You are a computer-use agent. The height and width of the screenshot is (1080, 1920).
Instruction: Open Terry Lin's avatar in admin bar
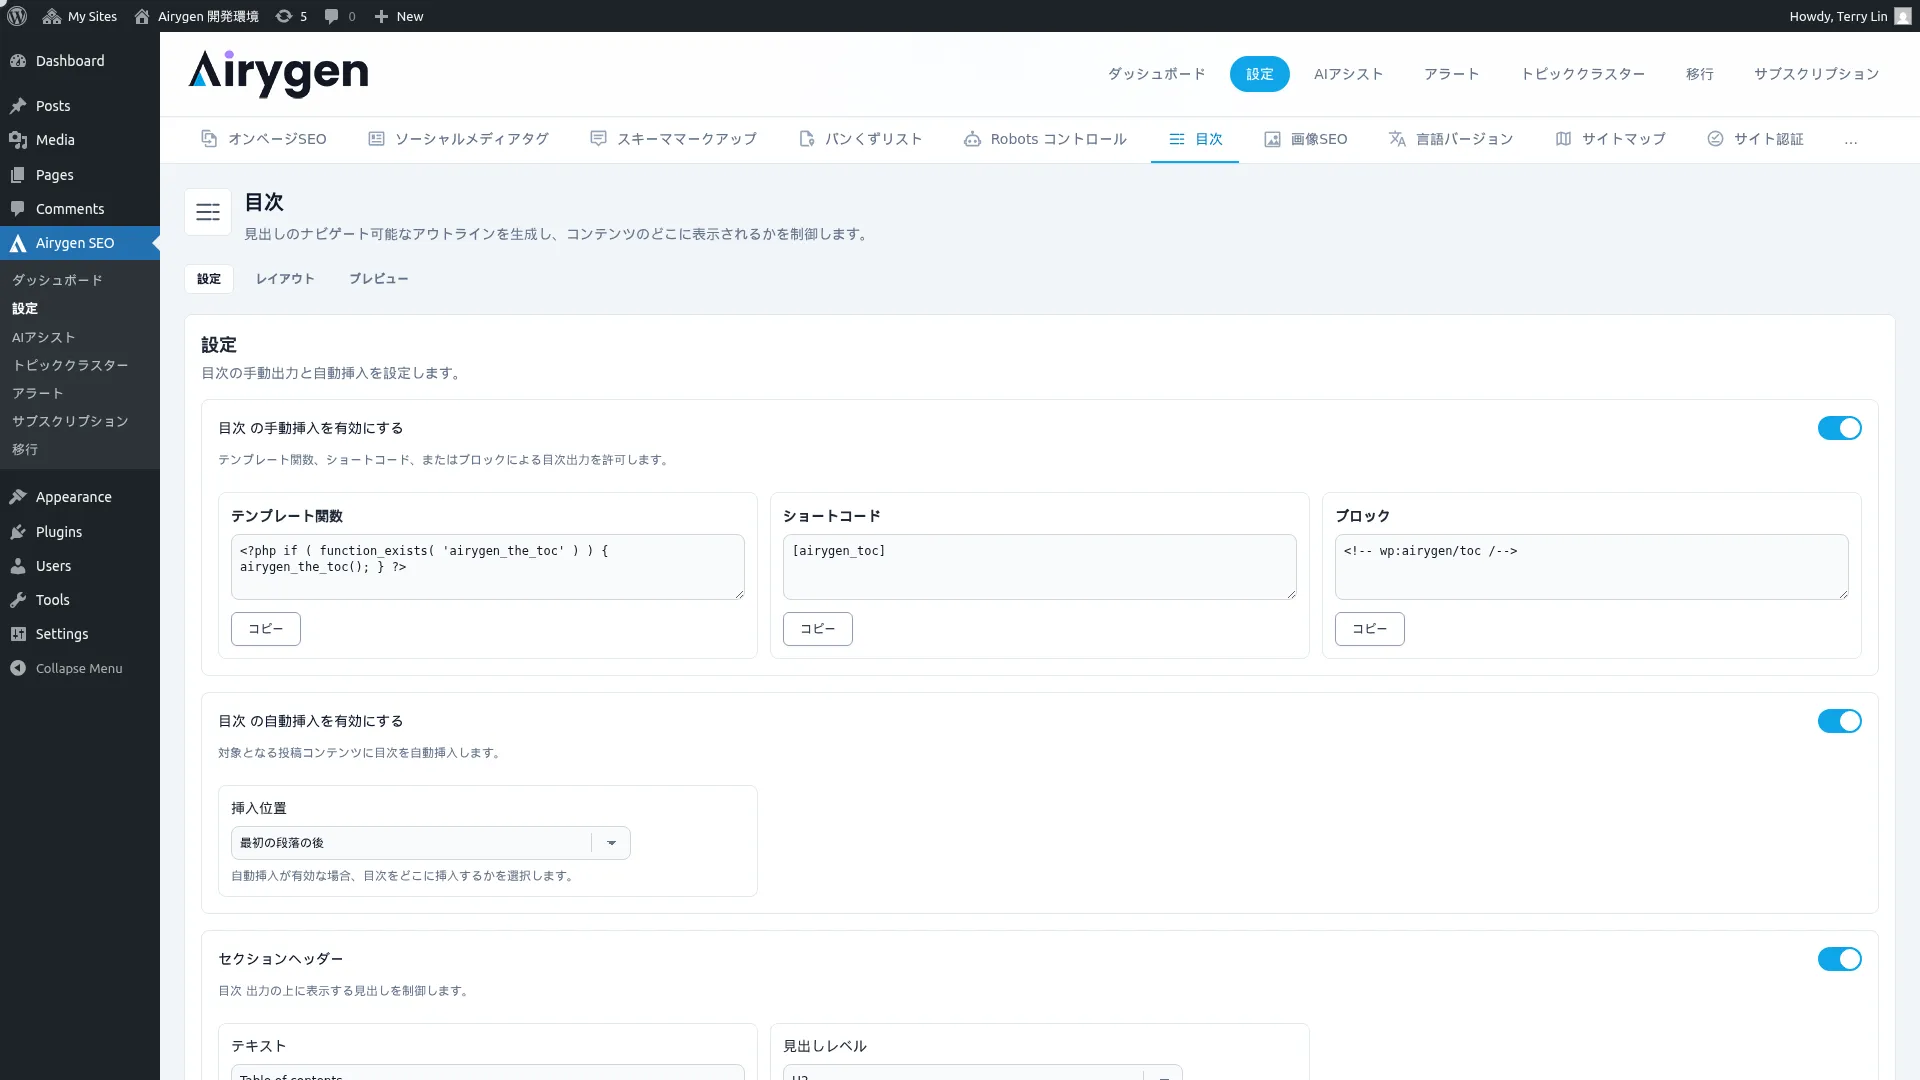[1902, 16]
